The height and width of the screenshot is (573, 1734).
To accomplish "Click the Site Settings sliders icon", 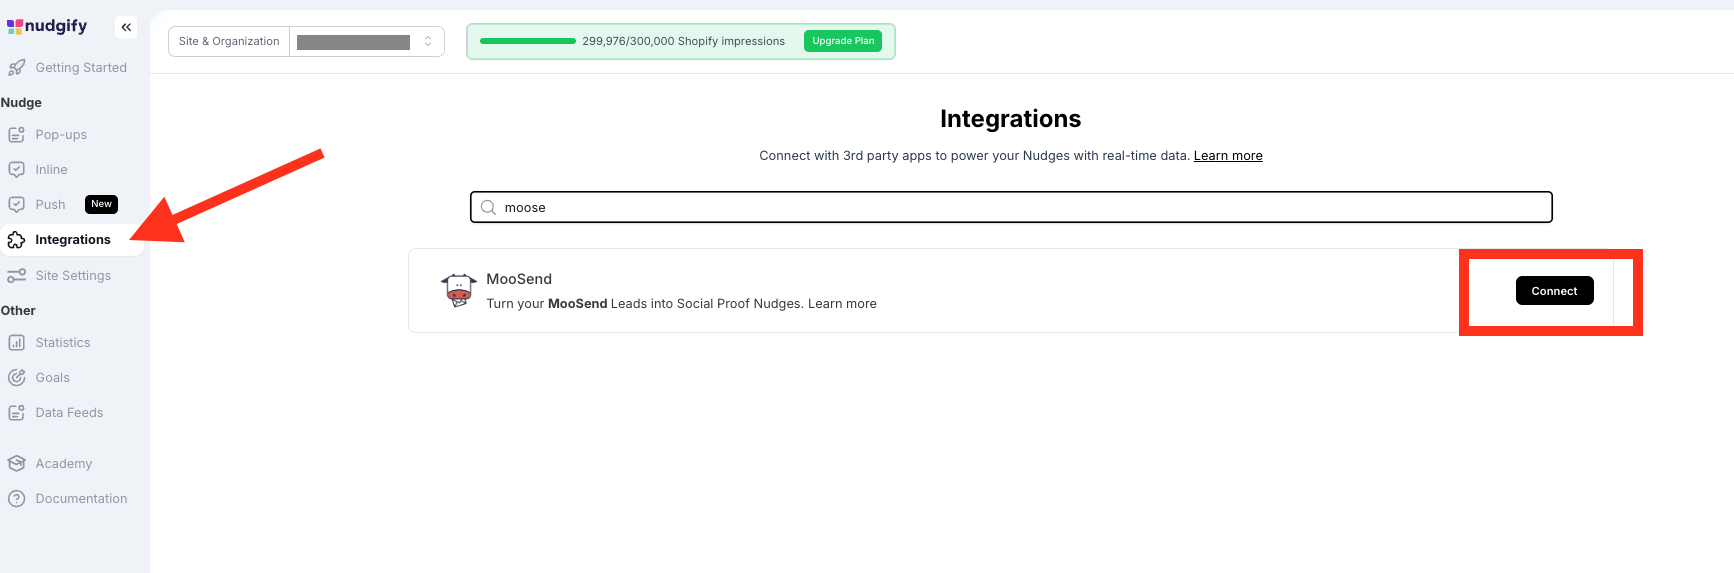I will pyautogui.click(x=17, y=276).
